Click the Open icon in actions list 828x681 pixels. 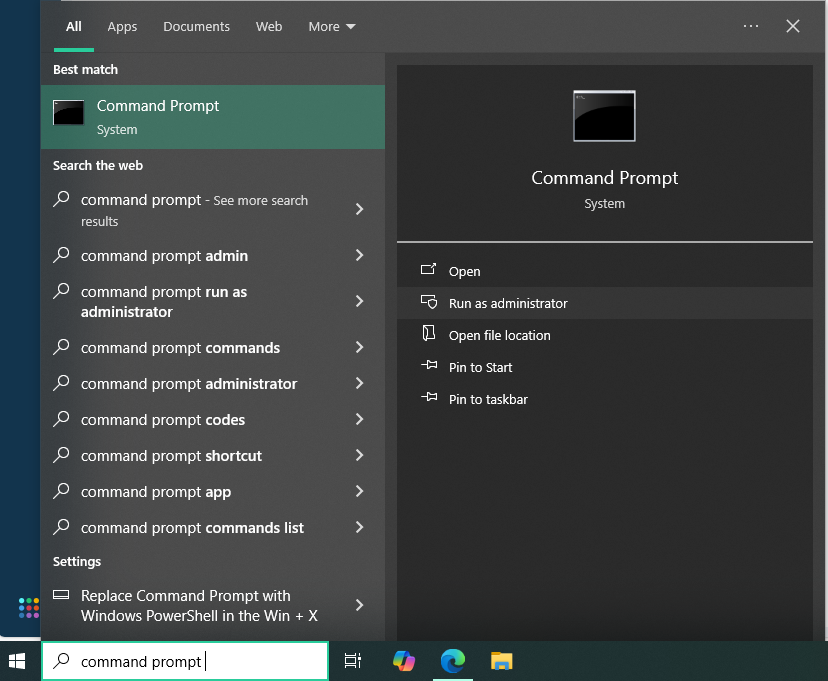coord(428,270)
